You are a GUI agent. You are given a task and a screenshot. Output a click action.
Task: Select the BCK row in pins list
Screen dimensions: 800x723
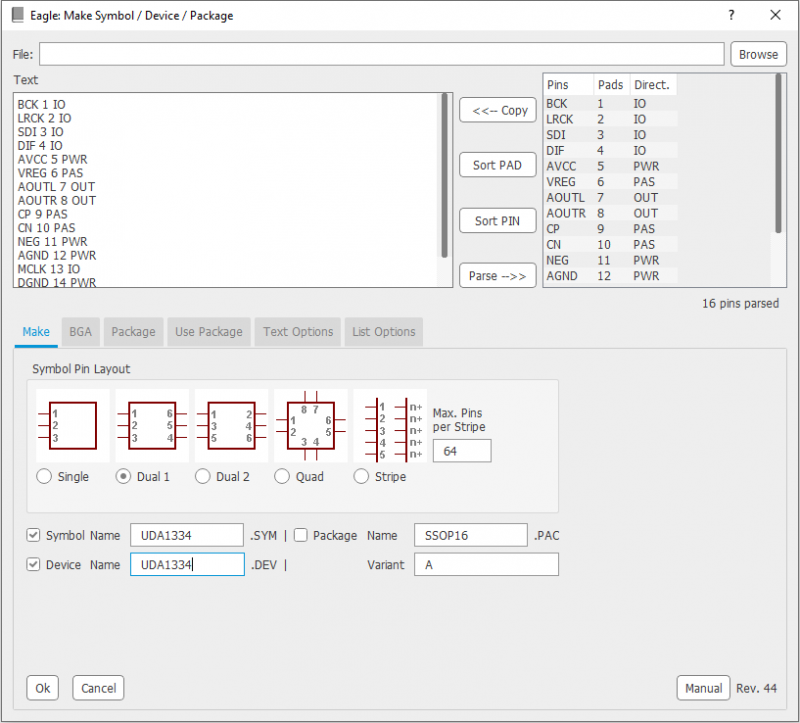click(610, 104)
